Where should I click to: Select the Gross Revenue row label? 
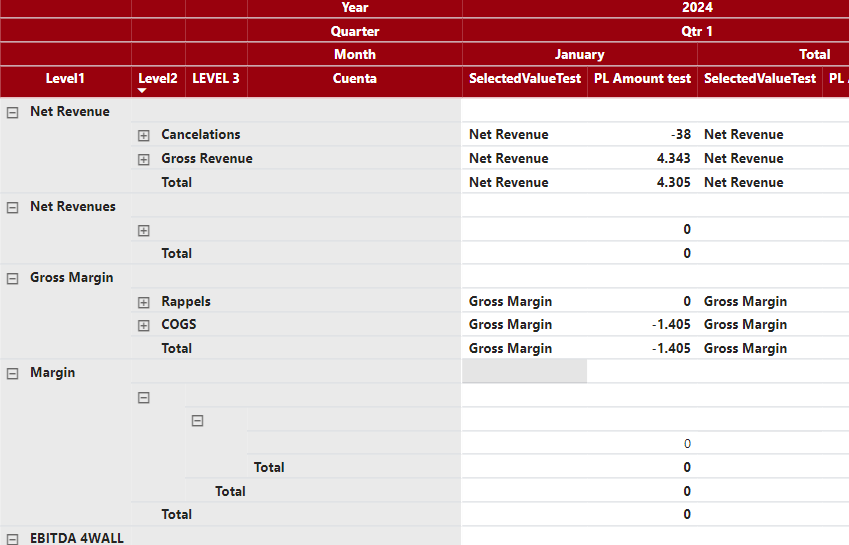[x=207, y=158]
